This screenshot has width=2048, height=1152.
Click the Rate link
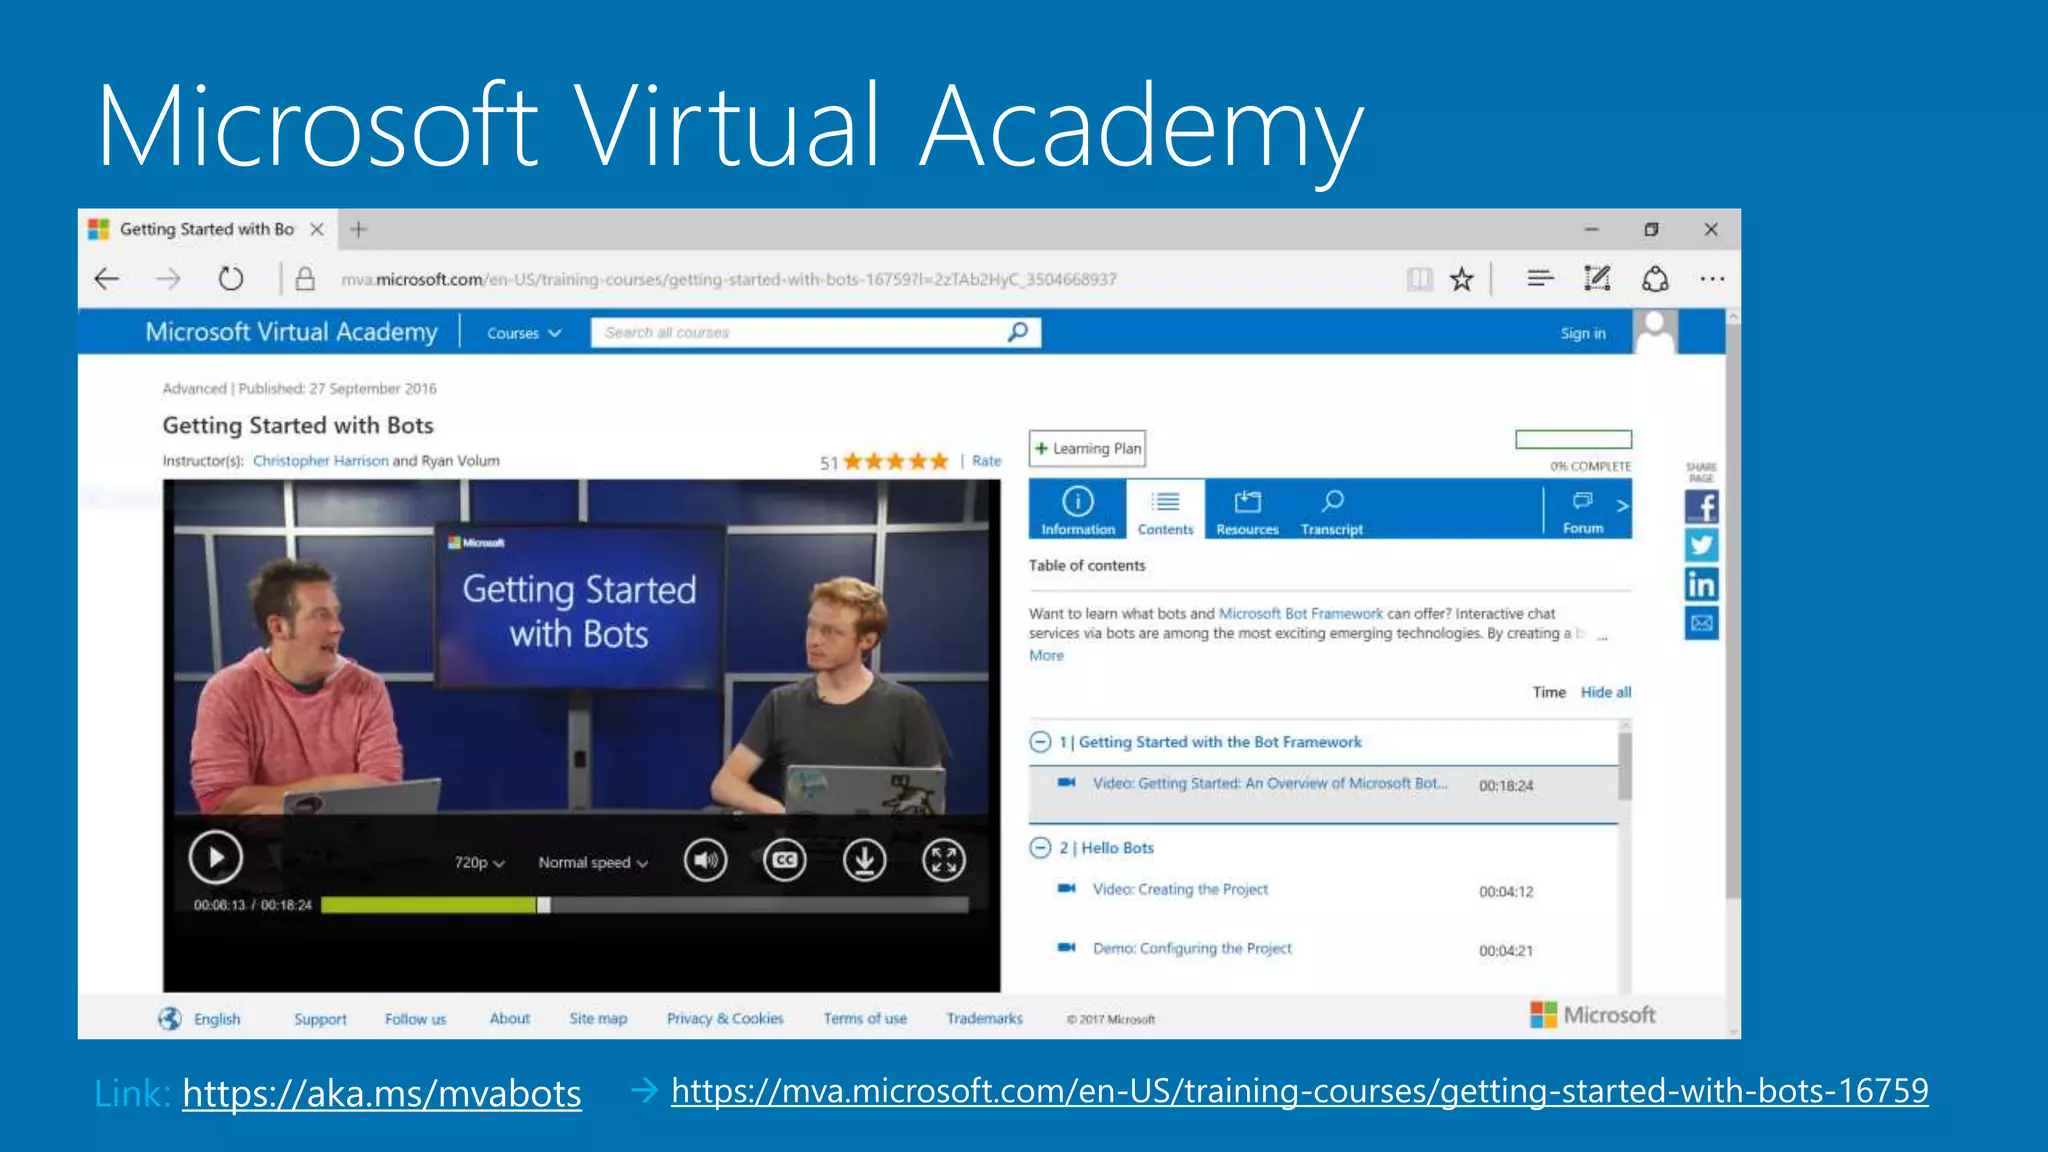click(x=986, y=461)
